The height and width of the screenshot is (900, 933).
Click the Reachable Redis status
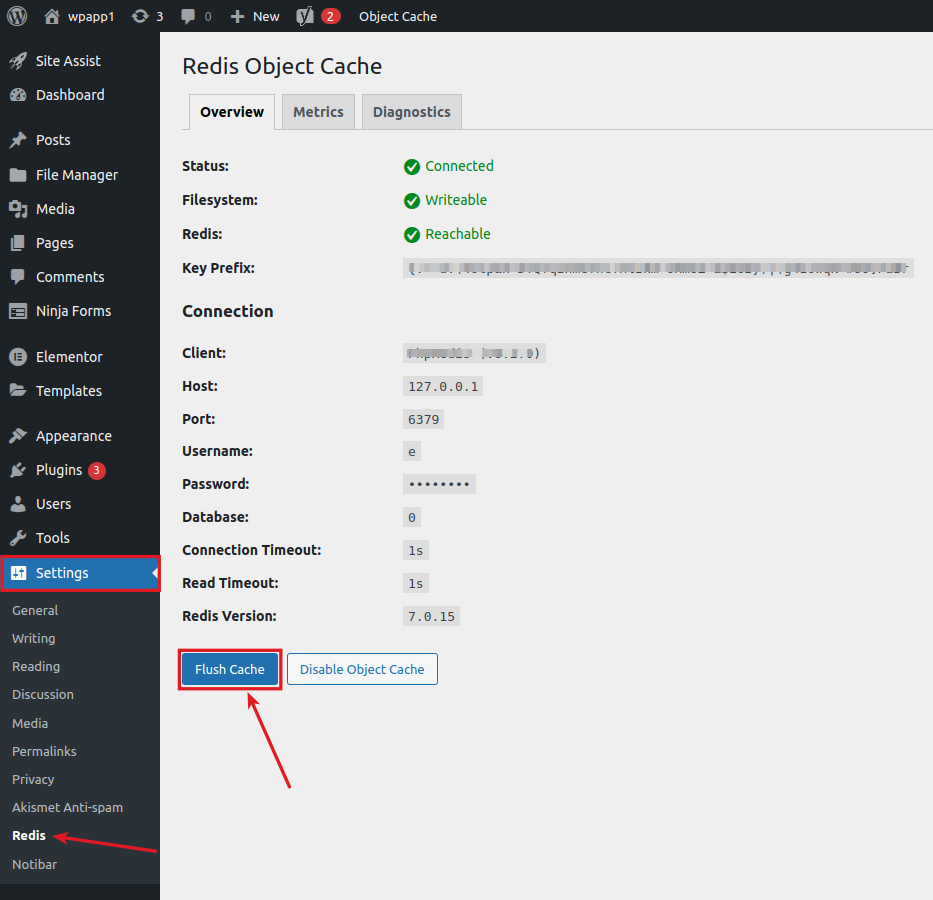coord(458,234)
